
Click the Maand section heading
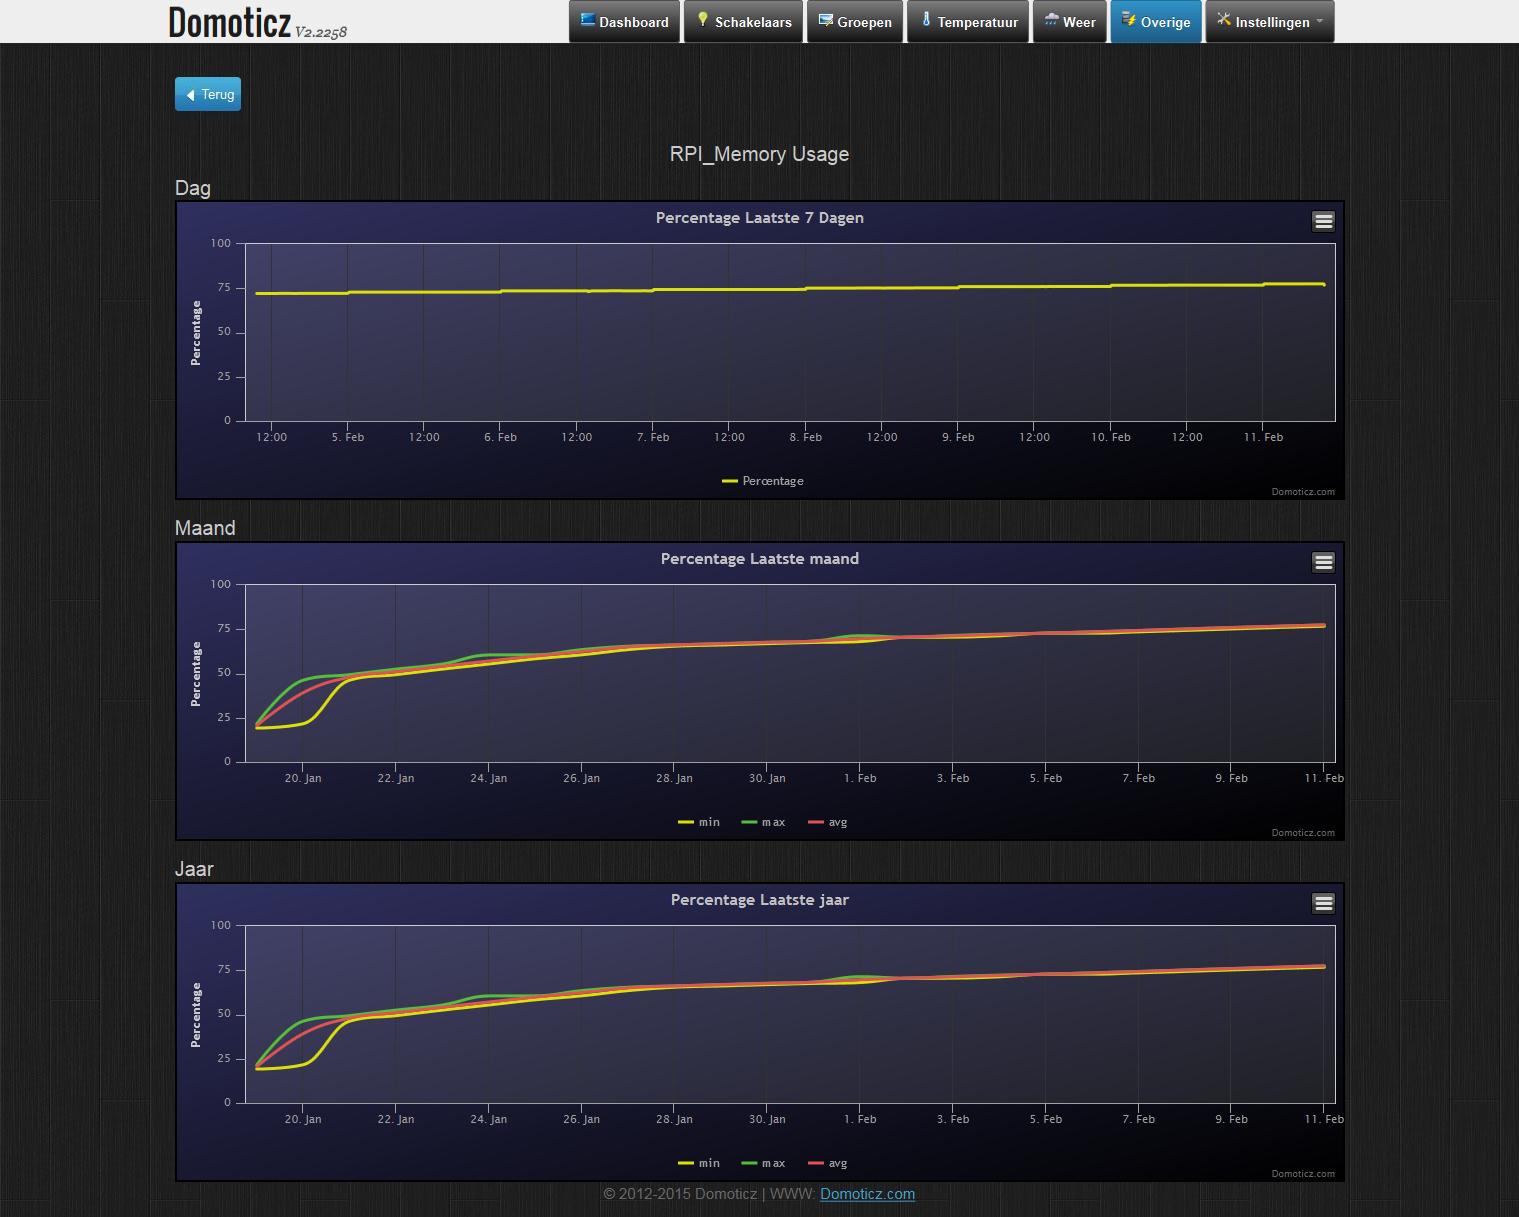(x=205, y=528)
